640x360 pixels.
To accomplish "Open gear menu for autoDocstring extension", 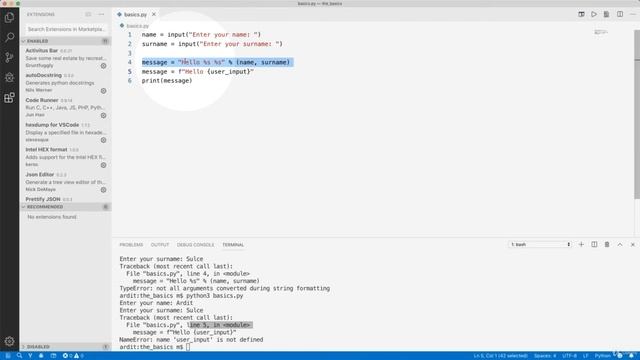I will click(104, 91).
